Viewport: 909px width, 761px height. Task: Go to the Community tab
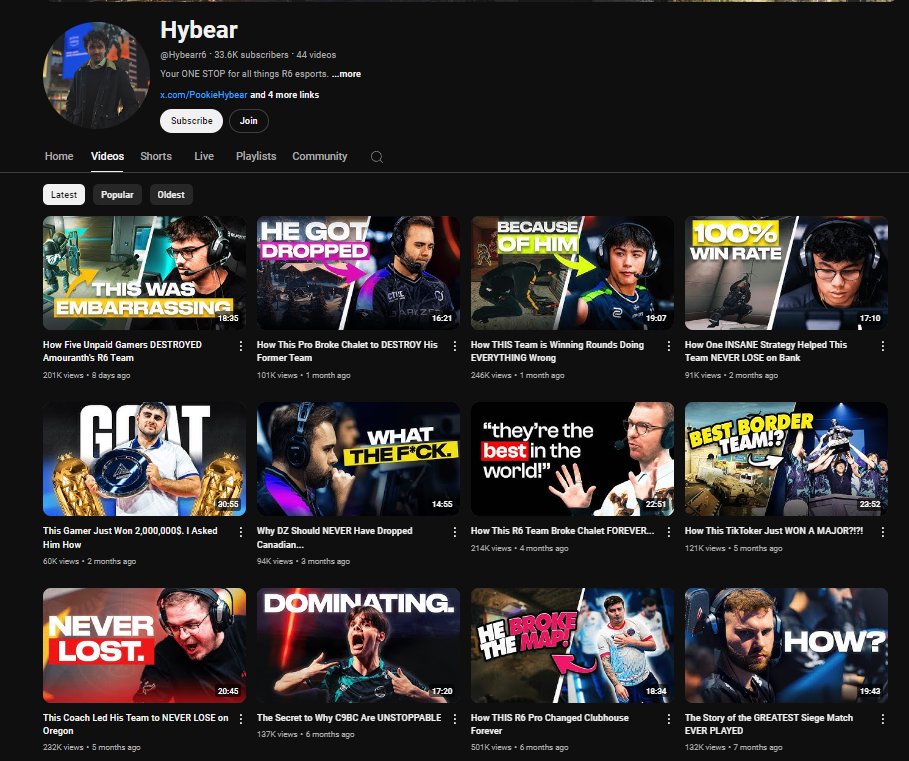tap(319, 157)
